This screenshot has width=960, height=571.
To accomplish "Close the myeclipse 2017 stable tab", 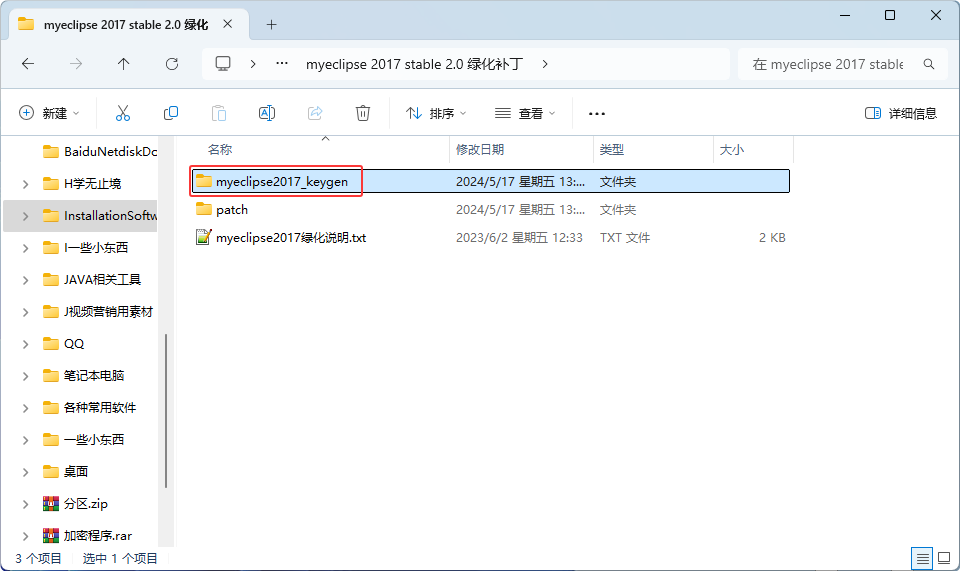I will pyautogui.click(x=228, y=24).
